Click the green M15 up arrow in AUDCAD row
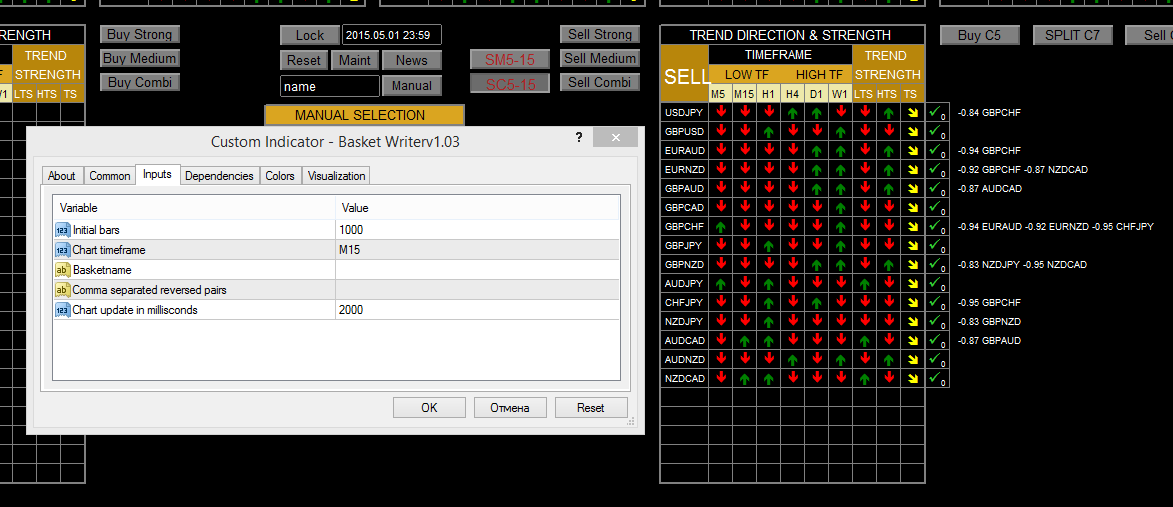The image size is (1173, 507). point(744,340)
